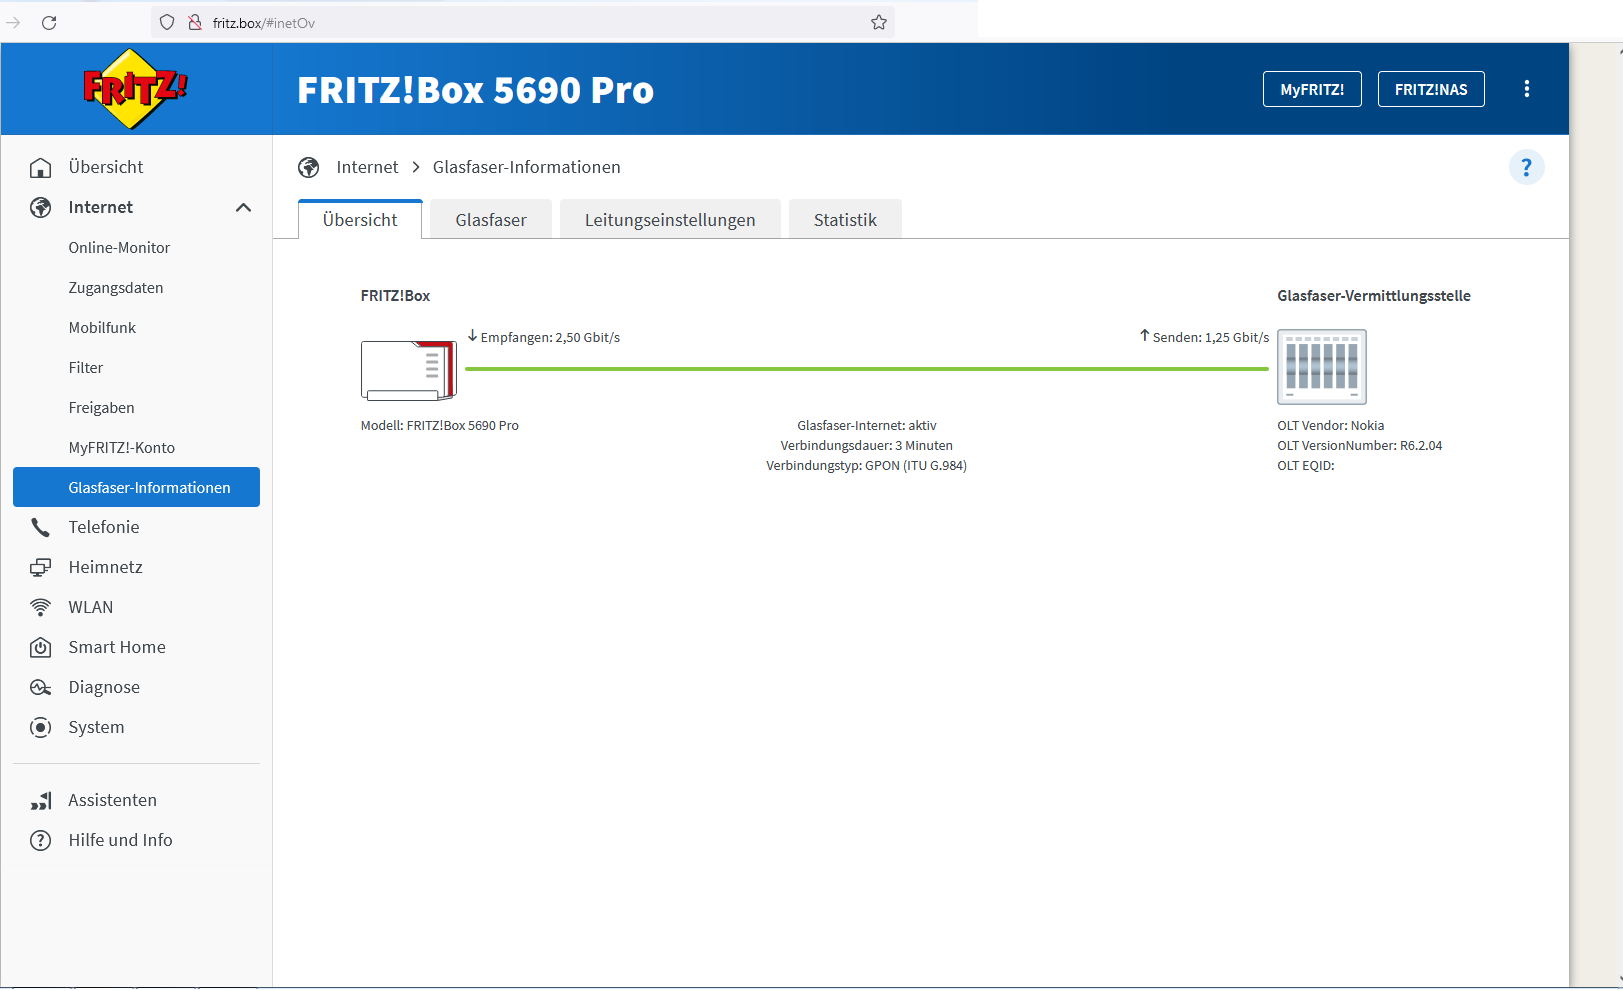Go to the Übersicht sidebar entry
The image size is (1623, 991).
pyautogui.click(x=106, y=167)
